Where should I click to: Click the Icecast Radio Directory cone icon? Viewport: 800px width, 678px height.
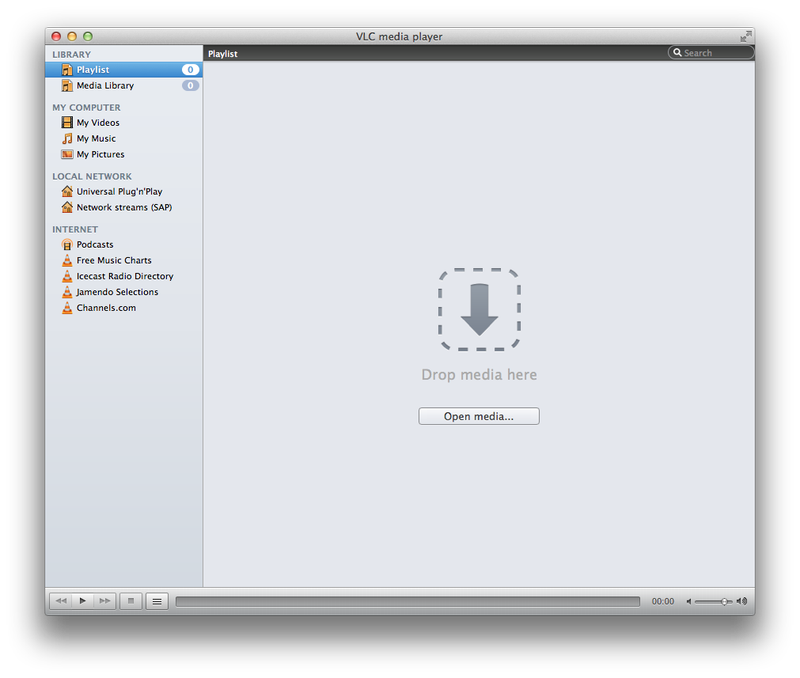(67, 276)
